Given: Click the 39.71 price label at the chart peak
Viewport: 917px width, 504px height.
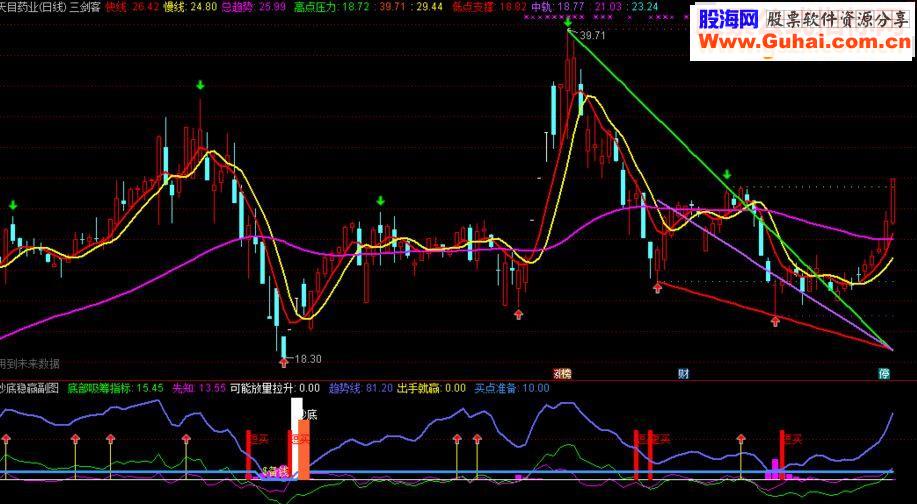Looking at the screenshot, I should [592, 36].
